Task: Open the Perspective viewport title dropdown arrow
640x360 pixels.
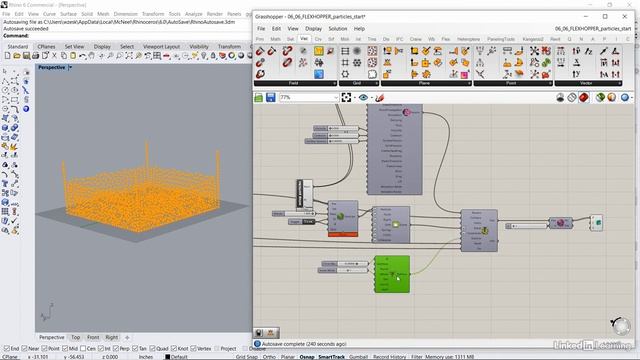Action: (x=70, y=67)
